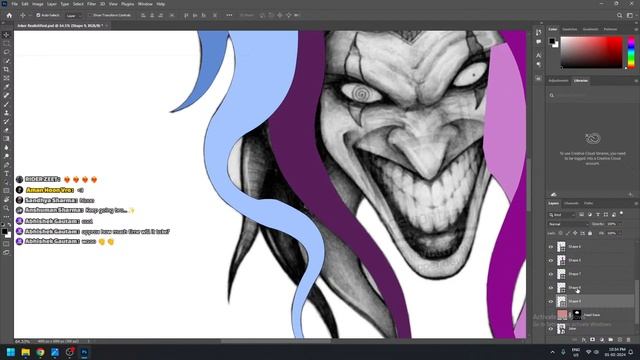This screenshot has width=640, height=360.
Task: Open Google Chrome from the taskbar
Action: tap(40, 352)
